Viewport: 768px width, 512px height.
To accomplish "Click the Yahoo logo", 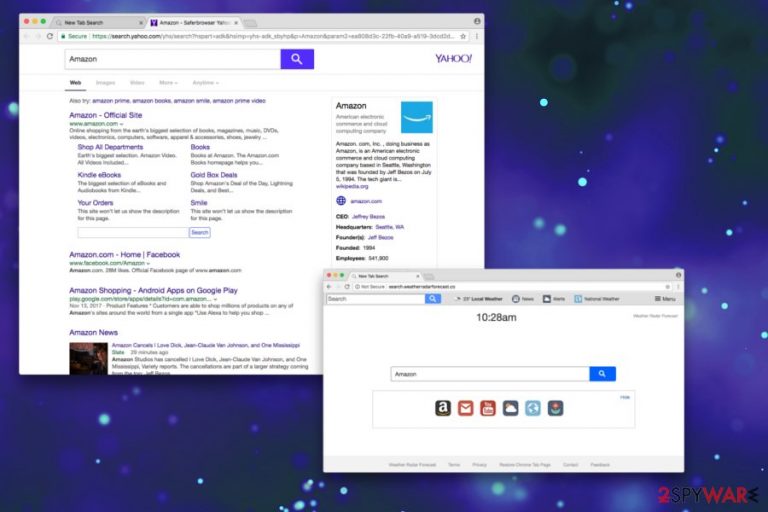I will click(x=454, y=59).
